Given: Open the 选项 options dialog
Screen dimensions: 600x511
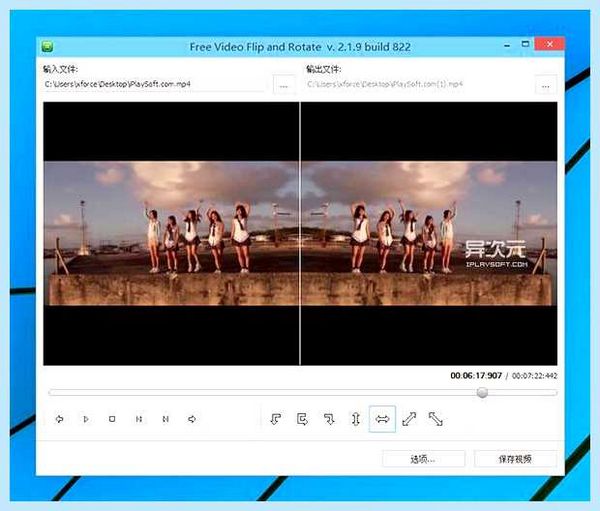Looking at the screenshot, I should (423, 459).
